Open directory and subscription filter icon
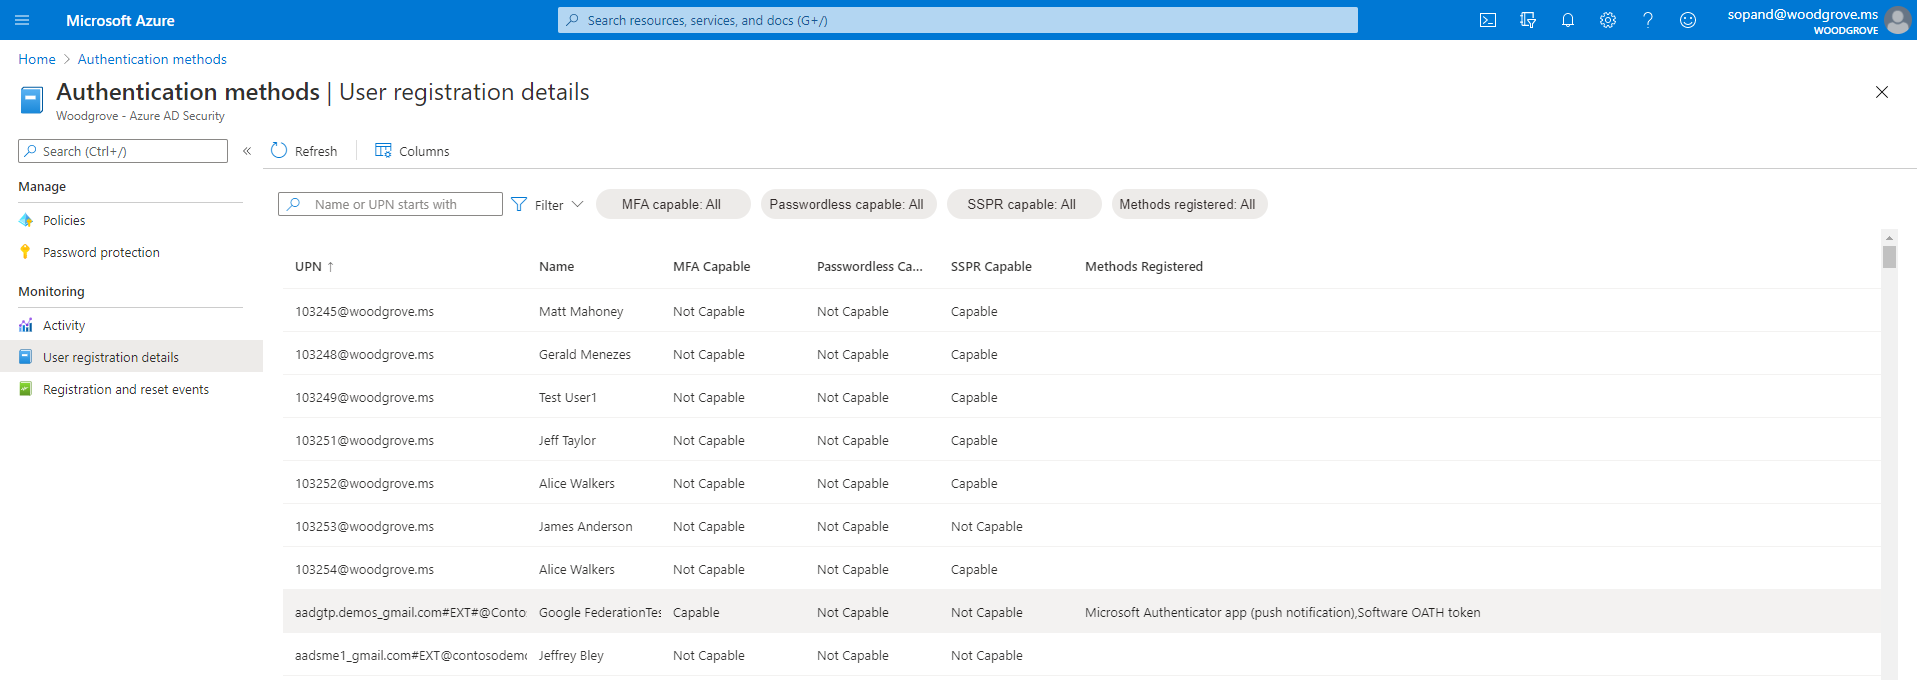 coord(1527,20)
